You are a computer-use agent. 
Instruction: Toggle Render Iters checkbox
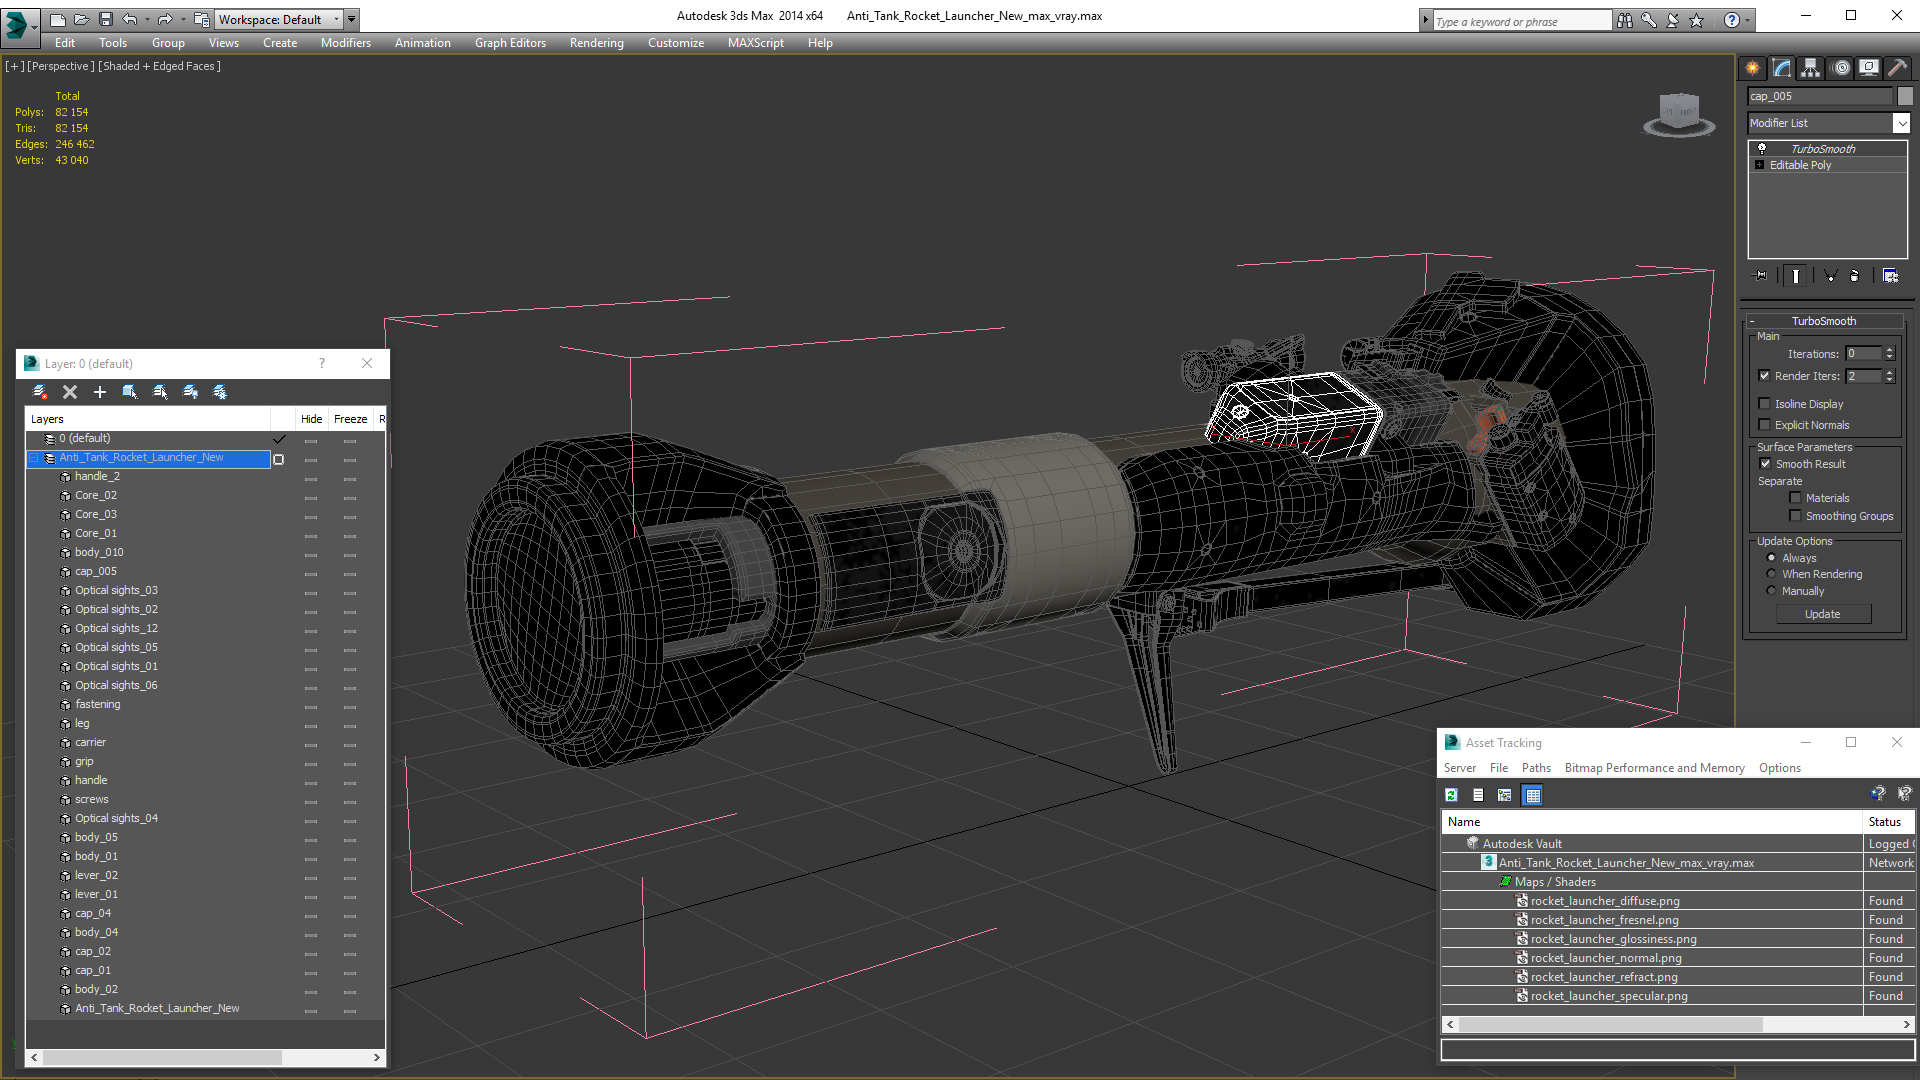pos(1765,376)
